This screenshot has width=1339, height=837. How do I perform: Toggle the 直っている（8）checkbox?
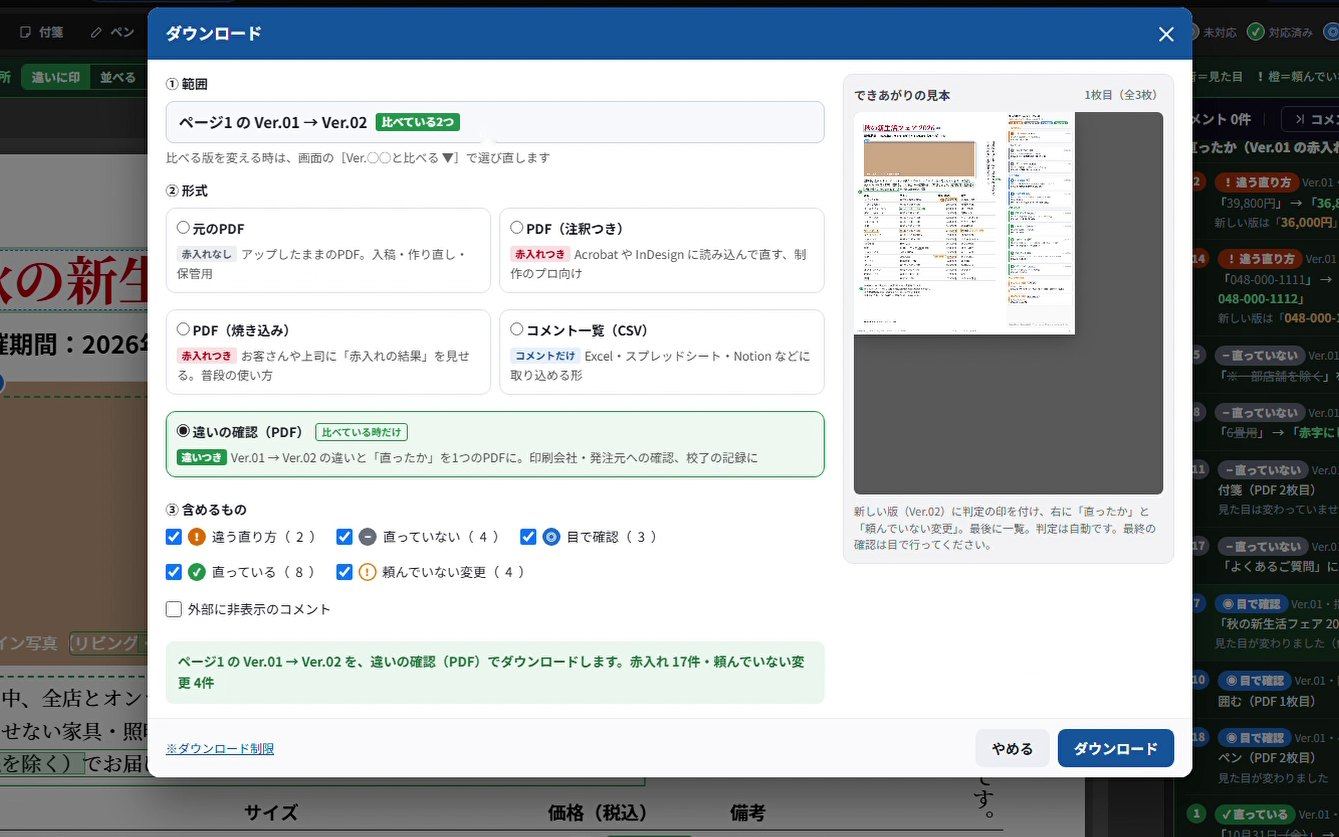pos(174,572)
